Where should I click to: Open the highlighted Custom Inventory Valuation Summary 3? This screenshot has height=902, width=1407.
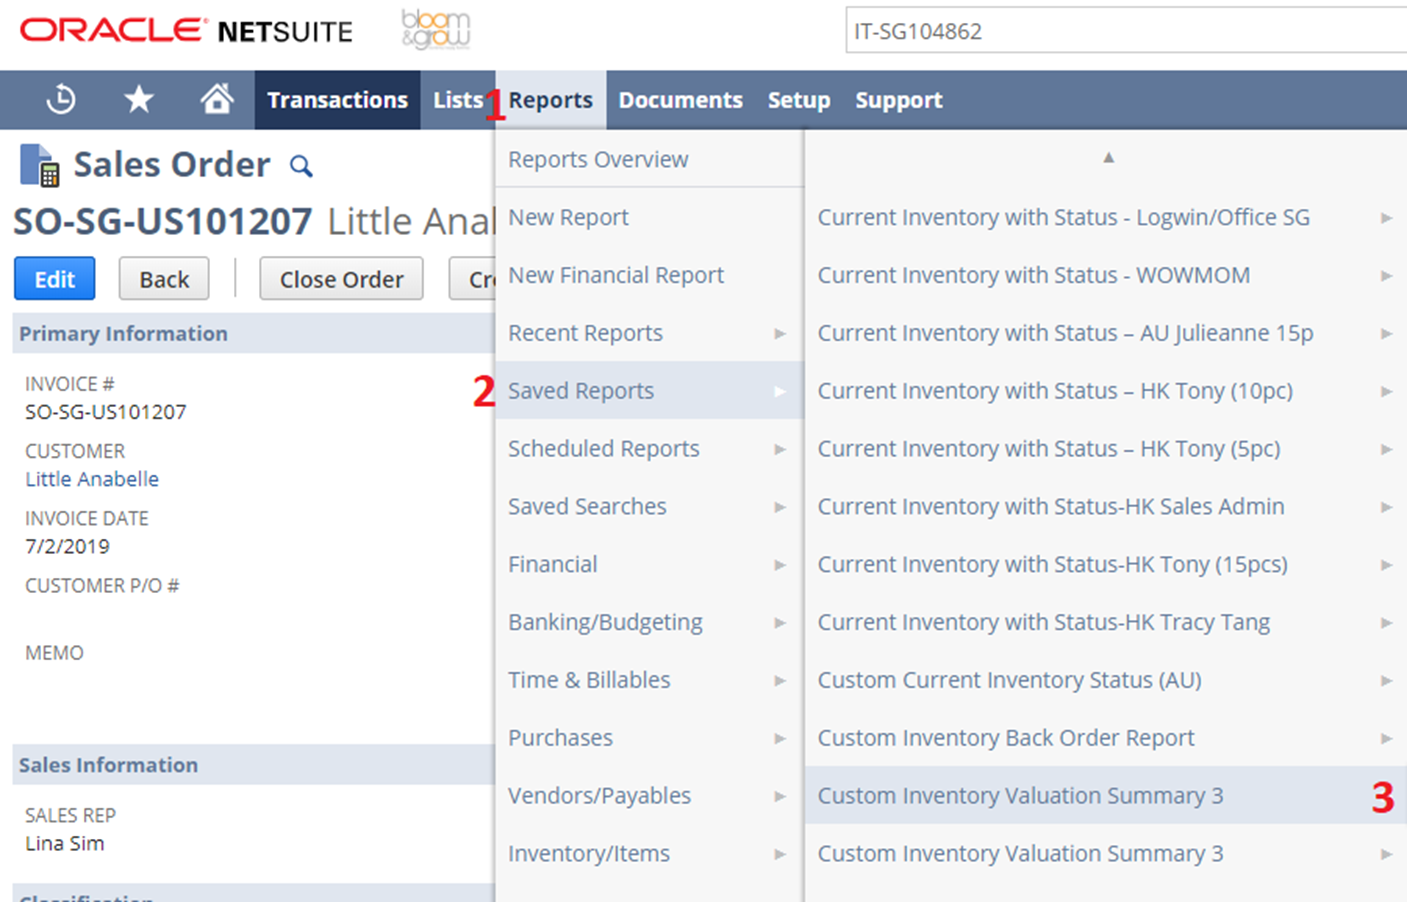1105,796
